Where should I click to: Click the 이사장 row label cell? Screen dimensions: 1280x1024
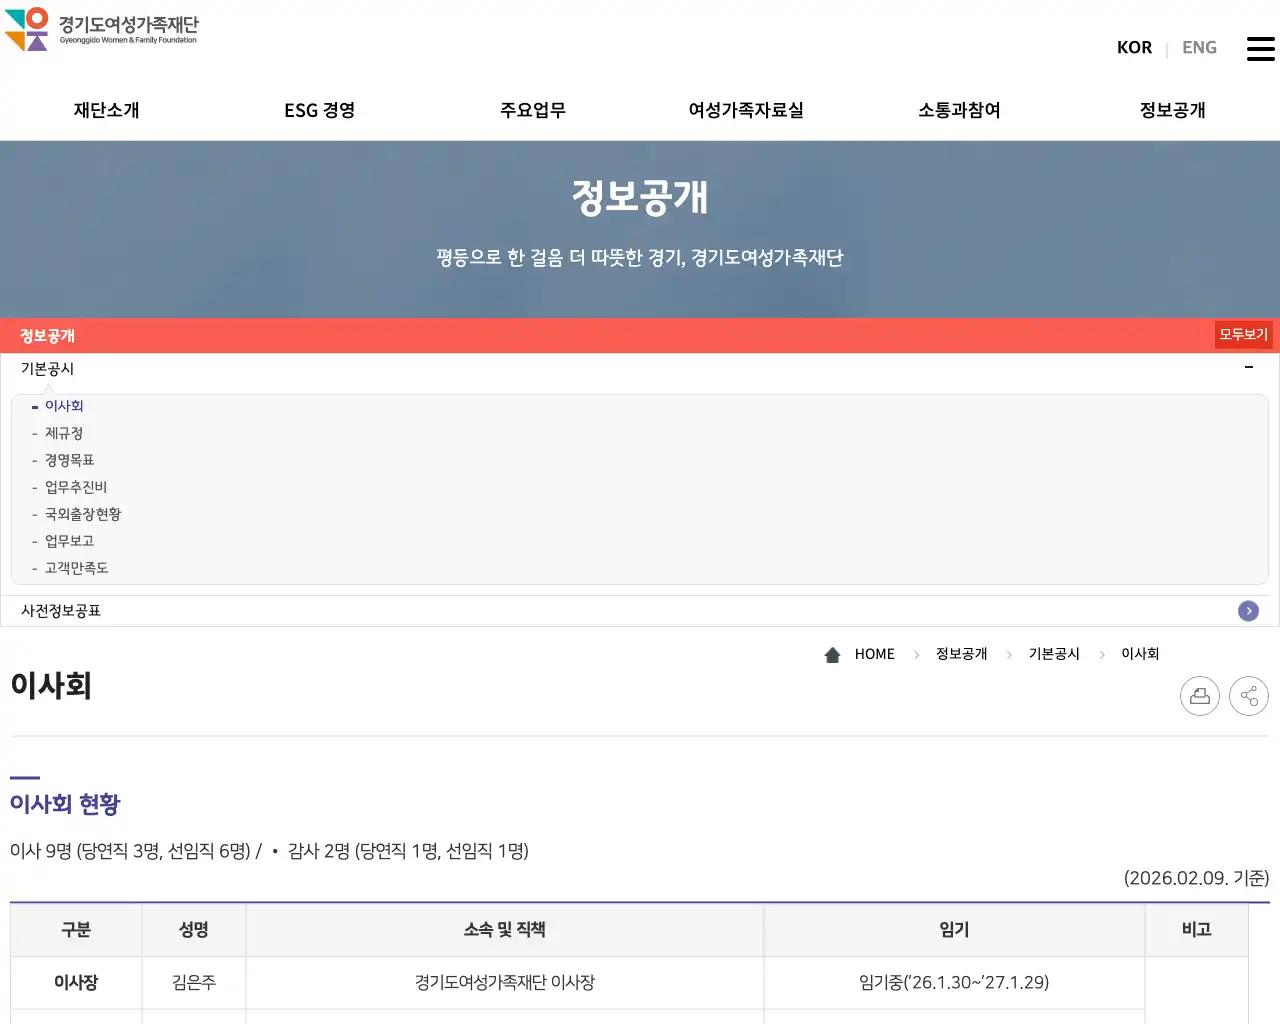tap(76, 983)
